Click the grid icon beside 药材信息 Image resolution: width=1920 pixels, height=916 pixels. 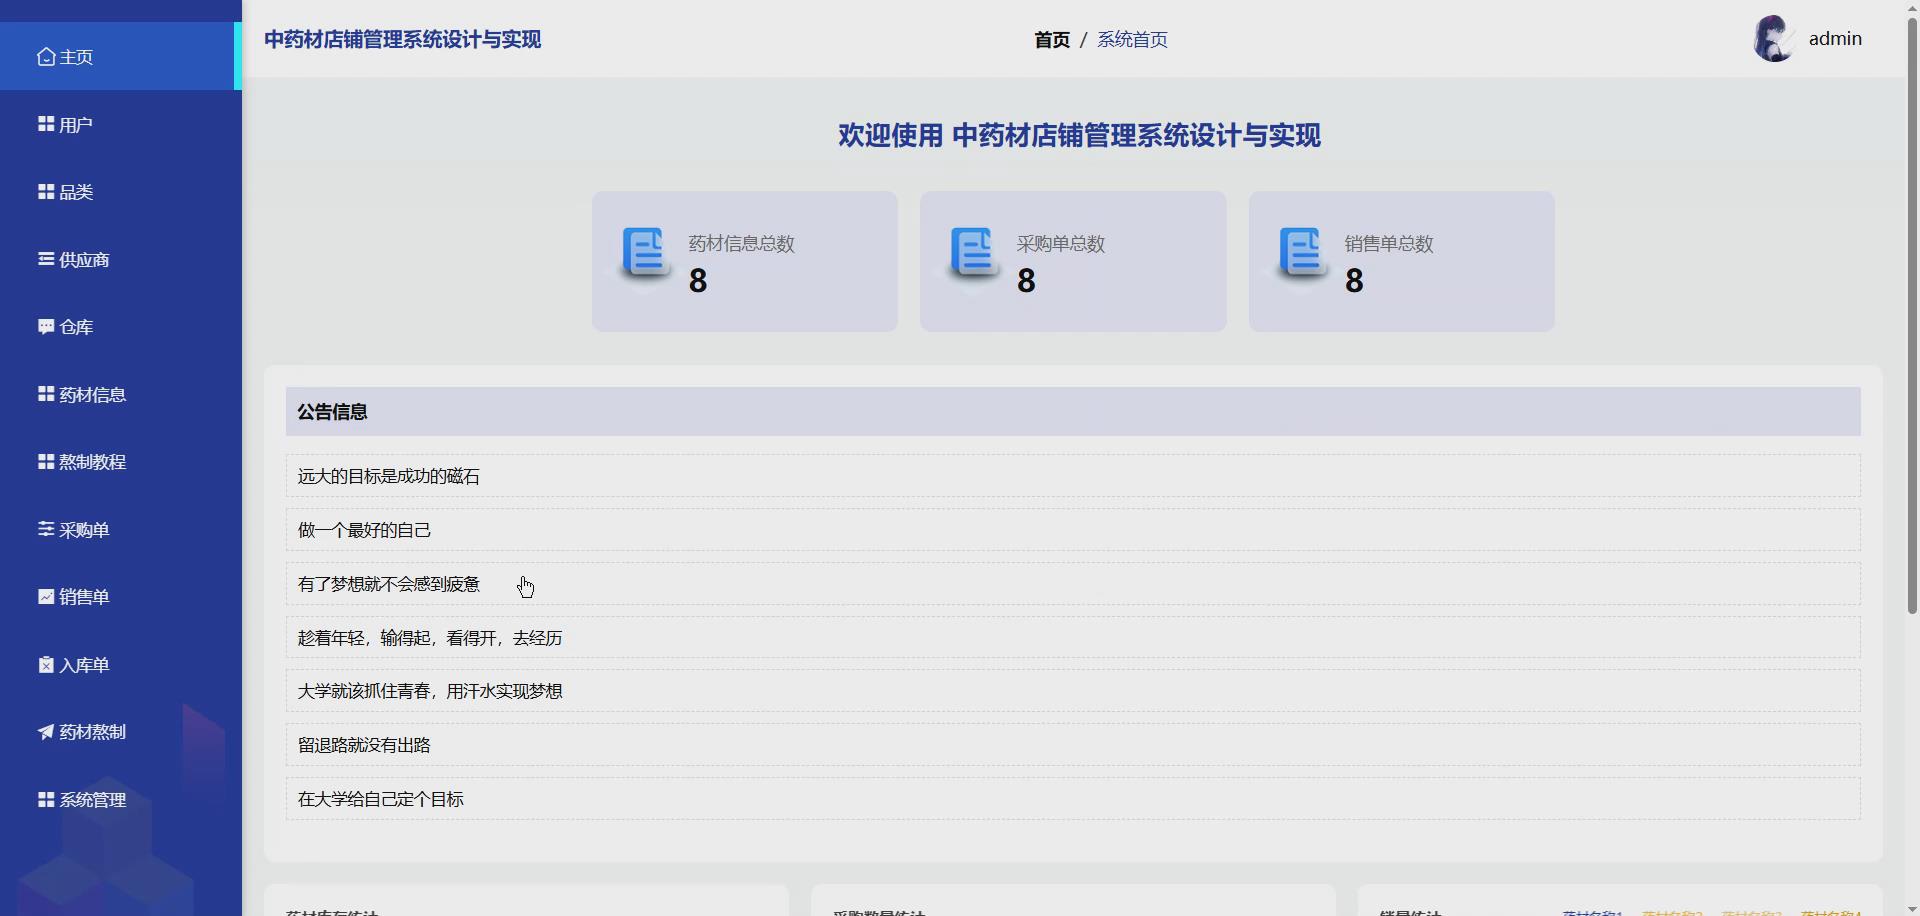pos(46,394)
